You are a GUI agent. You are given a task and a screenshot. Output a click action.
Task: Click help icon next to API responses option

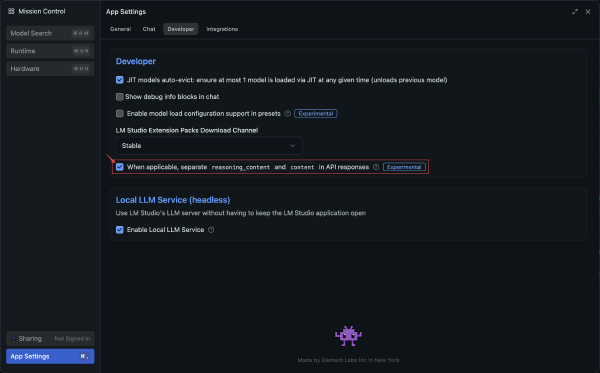(x=376, y=167)
